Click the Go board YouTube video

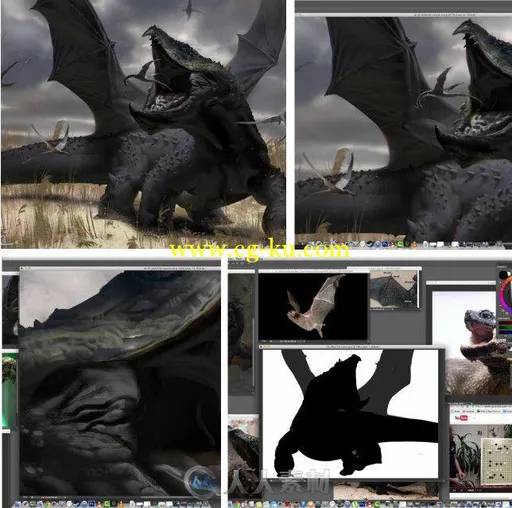point(481,455)
